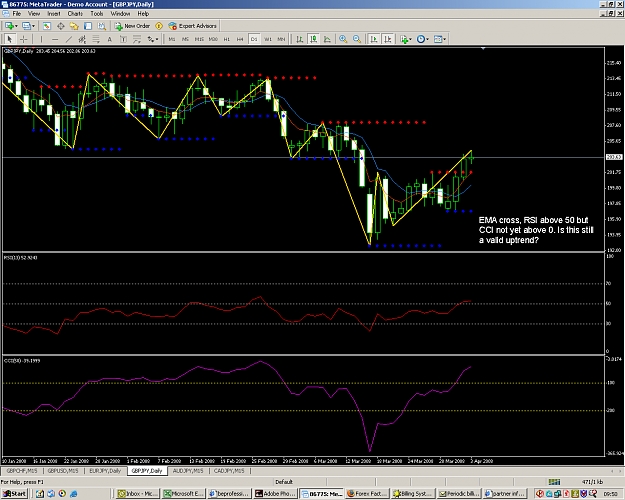Open the Charts menu
The image size is (625, 500).
tap(75, 14)
